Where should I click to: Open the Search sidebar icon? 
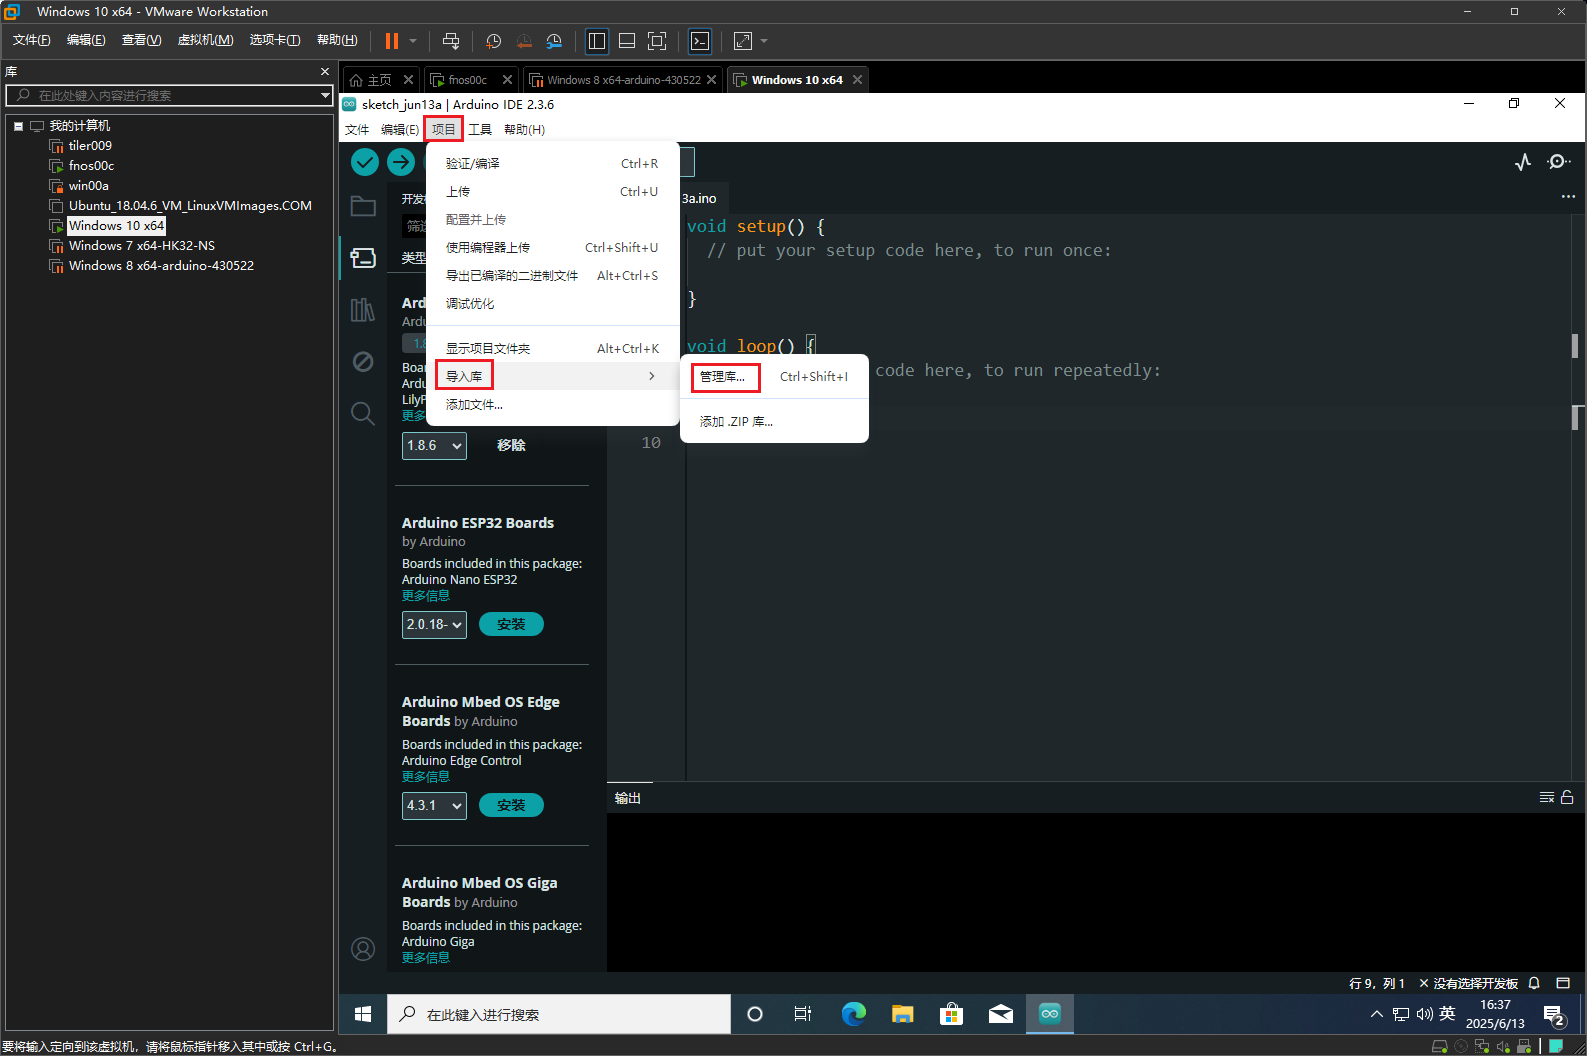(363, 413)
